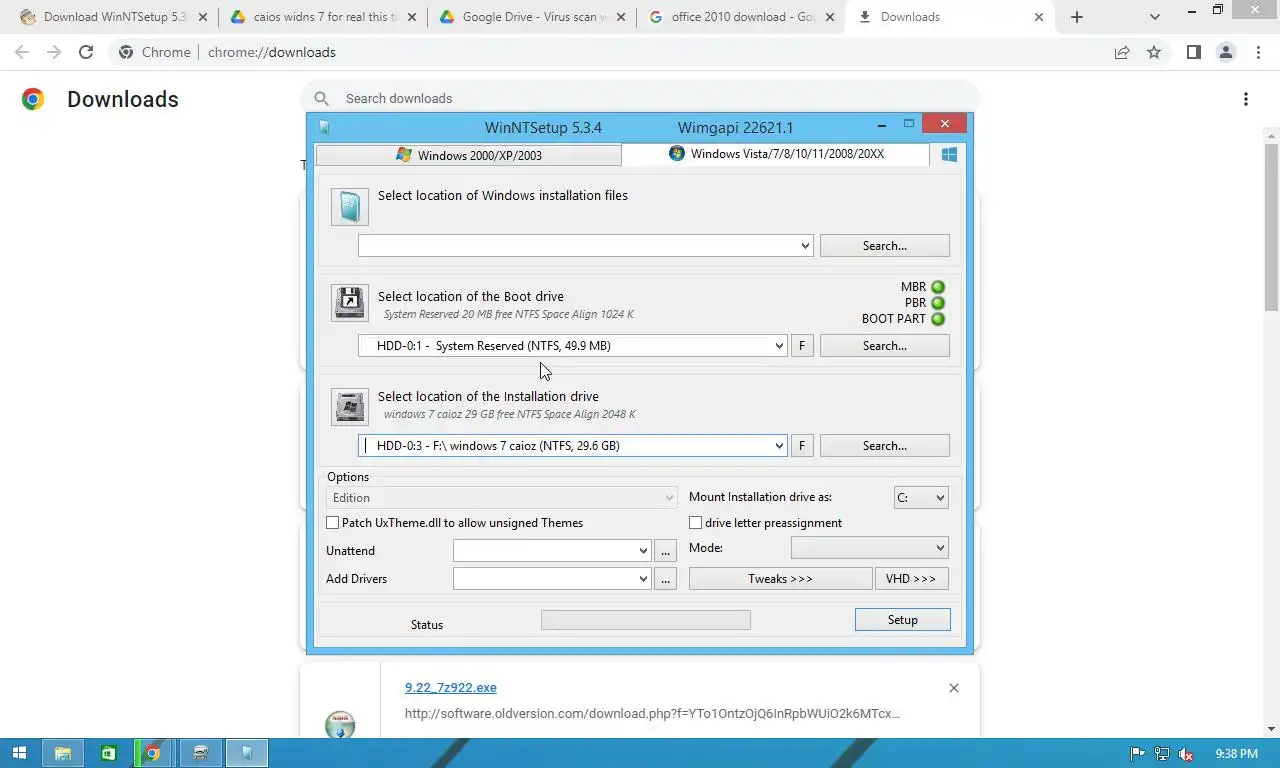Viewport: 1280px width, 768px height.
Task: Enable drive letter preassignment checkbox
Action: [696, 523]
